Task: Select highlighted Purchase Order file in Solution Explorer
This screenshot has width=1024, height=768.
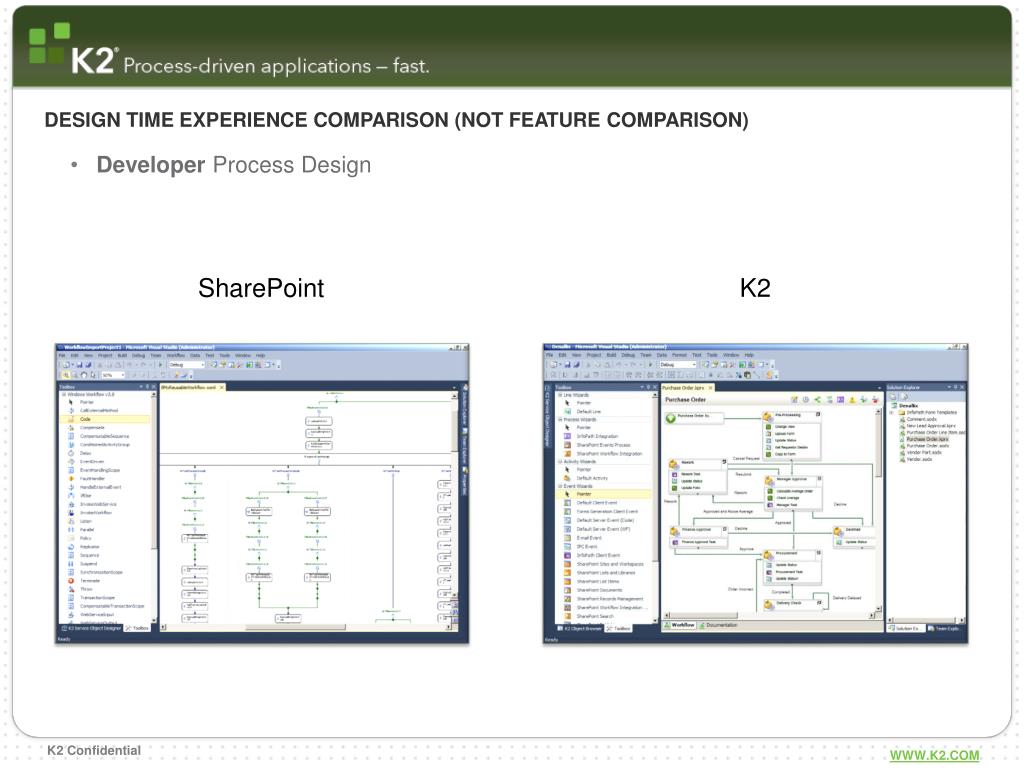Action: click(927, 439)
